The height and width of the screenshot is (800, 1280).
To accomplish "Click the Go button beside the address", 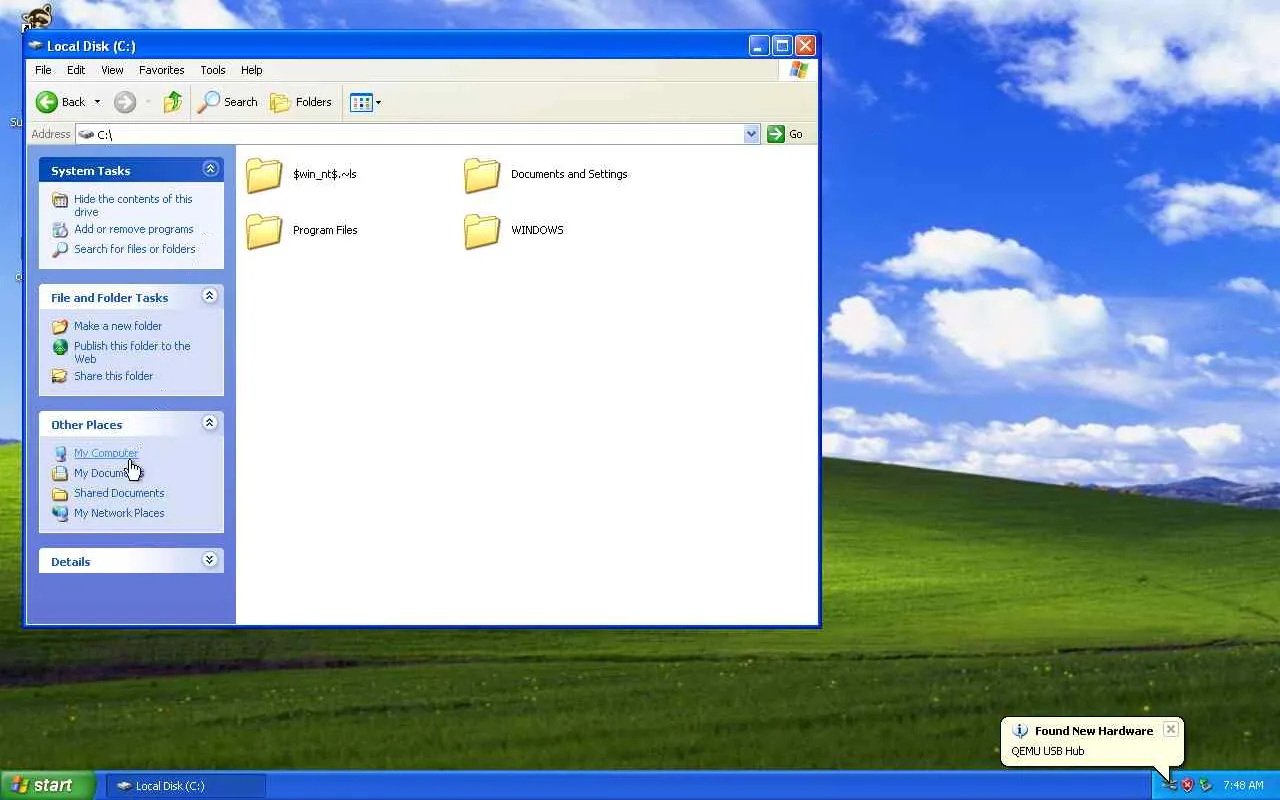I will tap(785, 134).
